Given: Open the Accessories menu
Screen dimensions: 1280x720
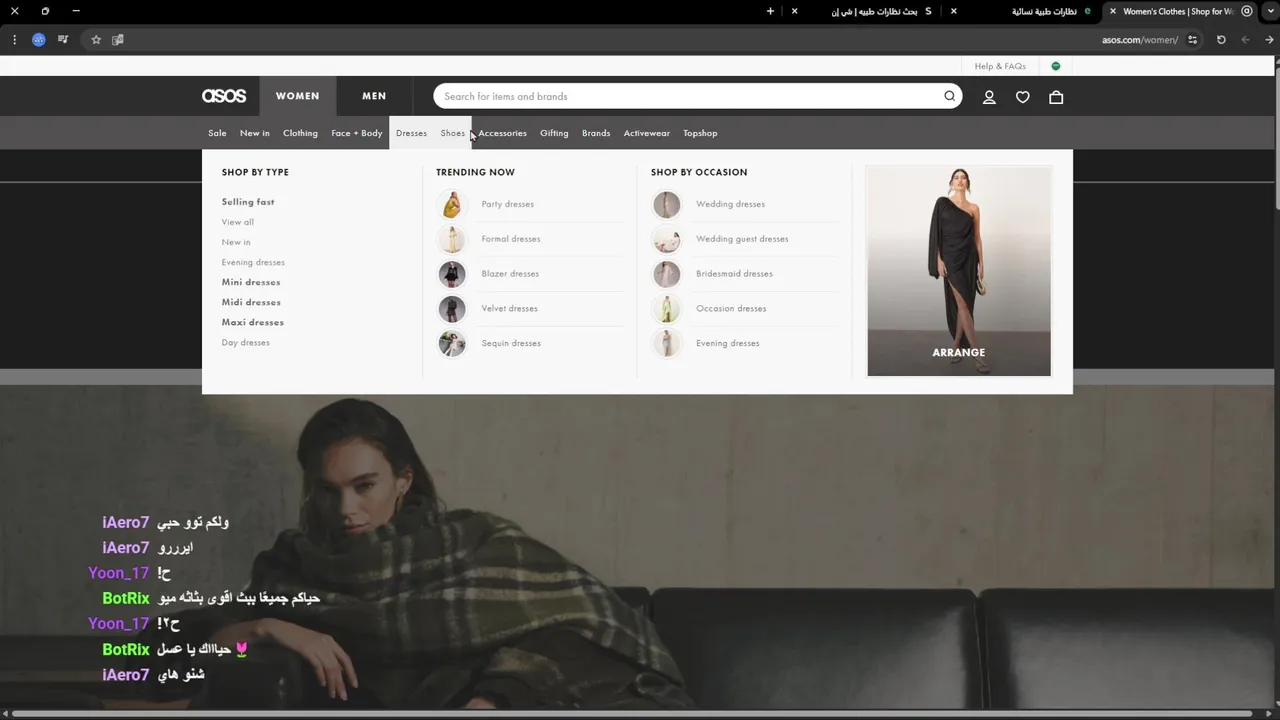Looking at the screenshot, I should tap(502, 133).
